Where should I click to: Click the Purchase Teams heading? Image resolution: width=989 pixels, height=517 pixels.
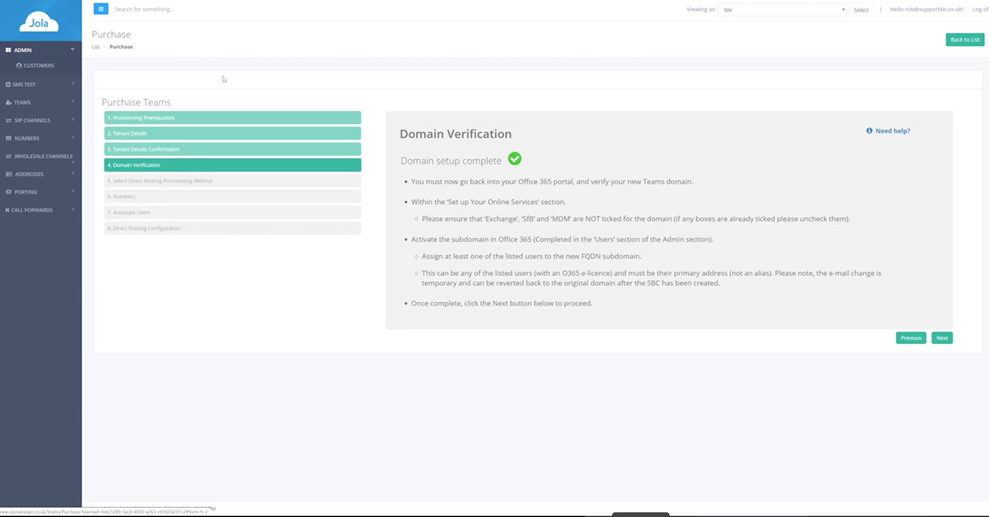click(x=136, y=102)
